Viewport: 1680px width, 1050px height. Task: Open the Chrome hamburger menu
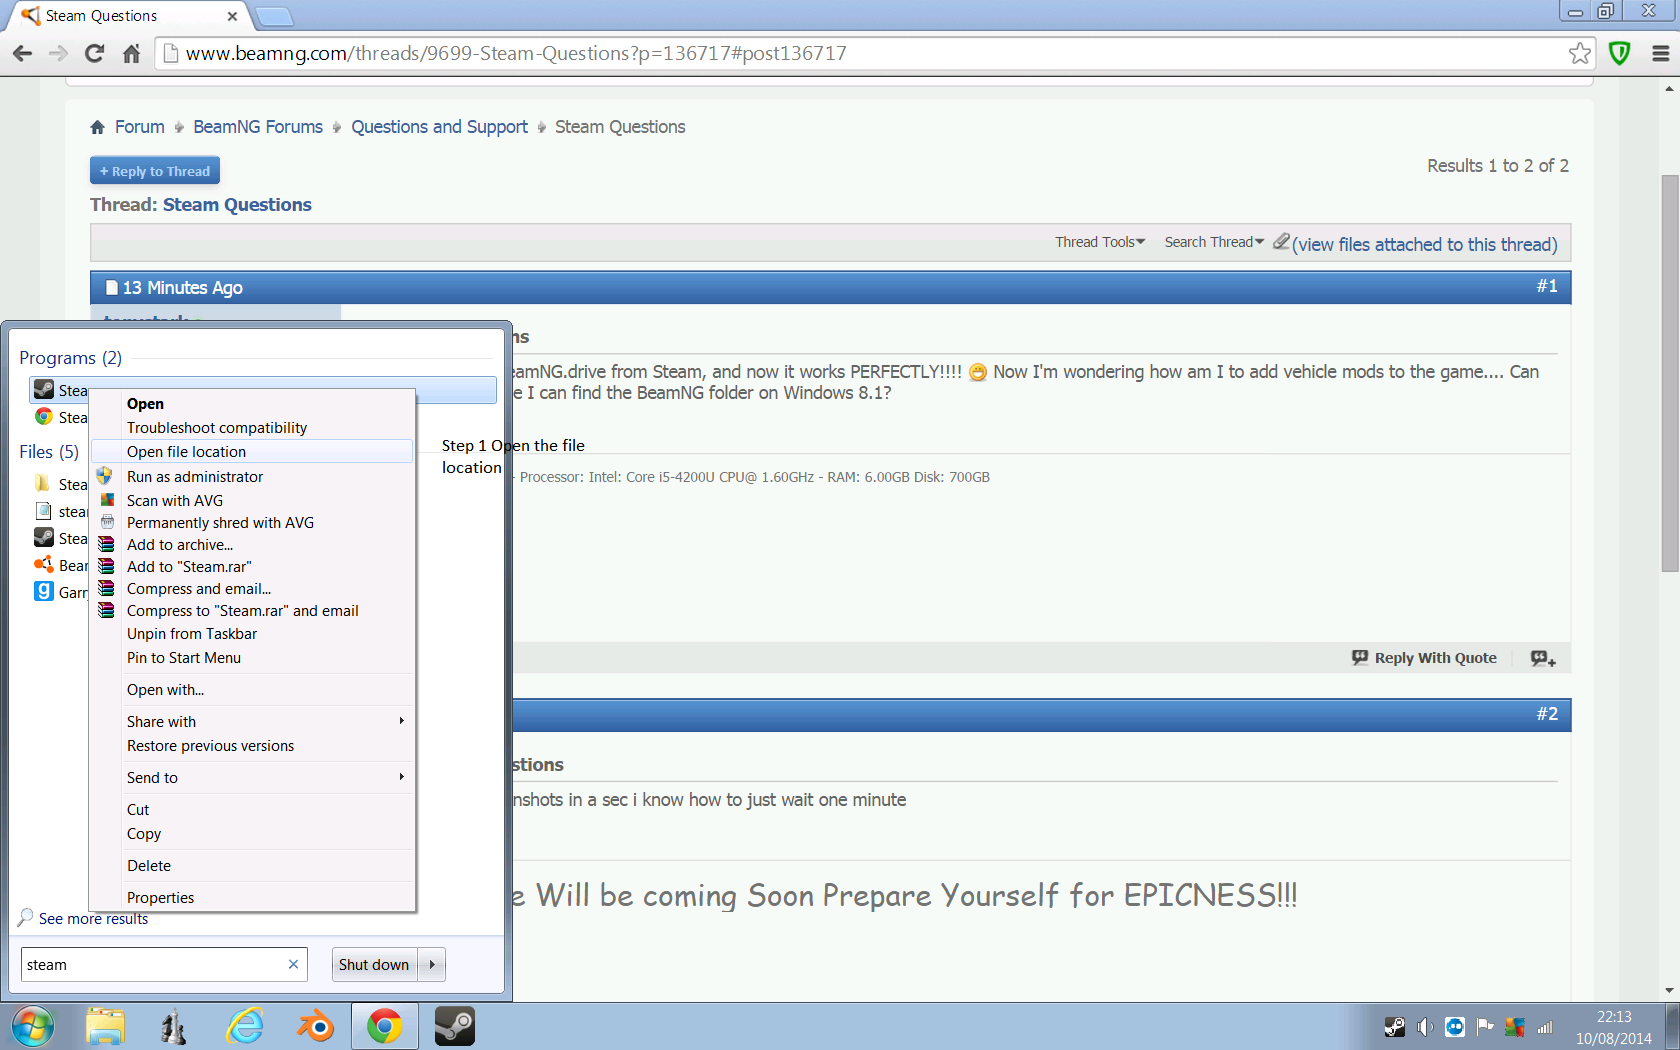click(1660, 53)
